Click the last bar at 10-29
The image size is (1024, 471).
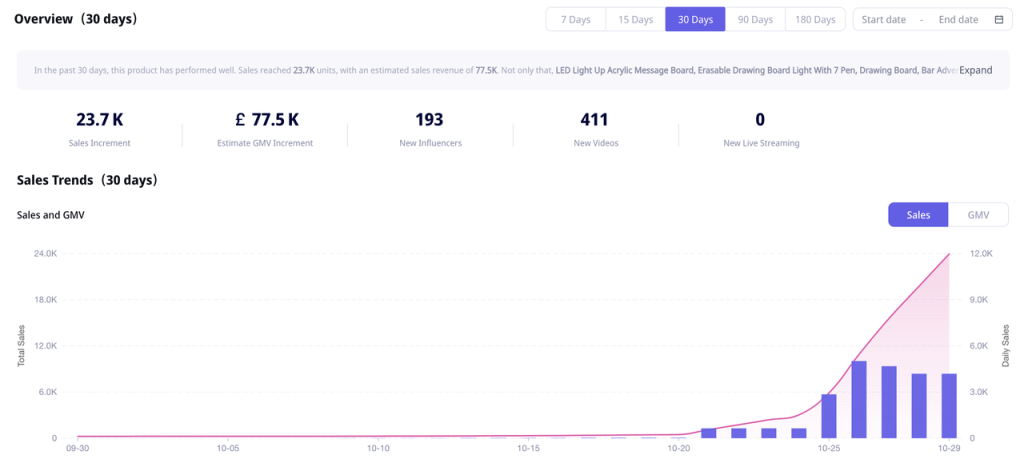click(948, 406)
